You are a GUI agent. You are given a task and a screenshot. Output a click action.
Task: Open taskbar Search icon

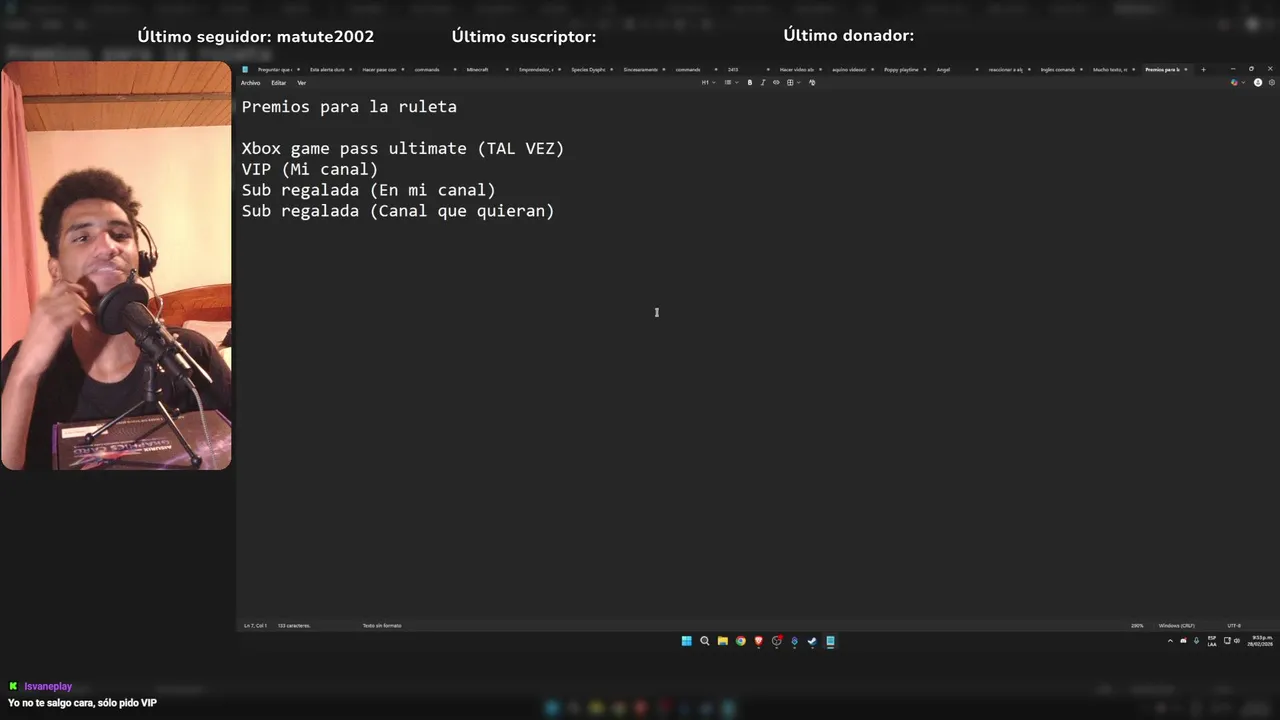point(705,641)
